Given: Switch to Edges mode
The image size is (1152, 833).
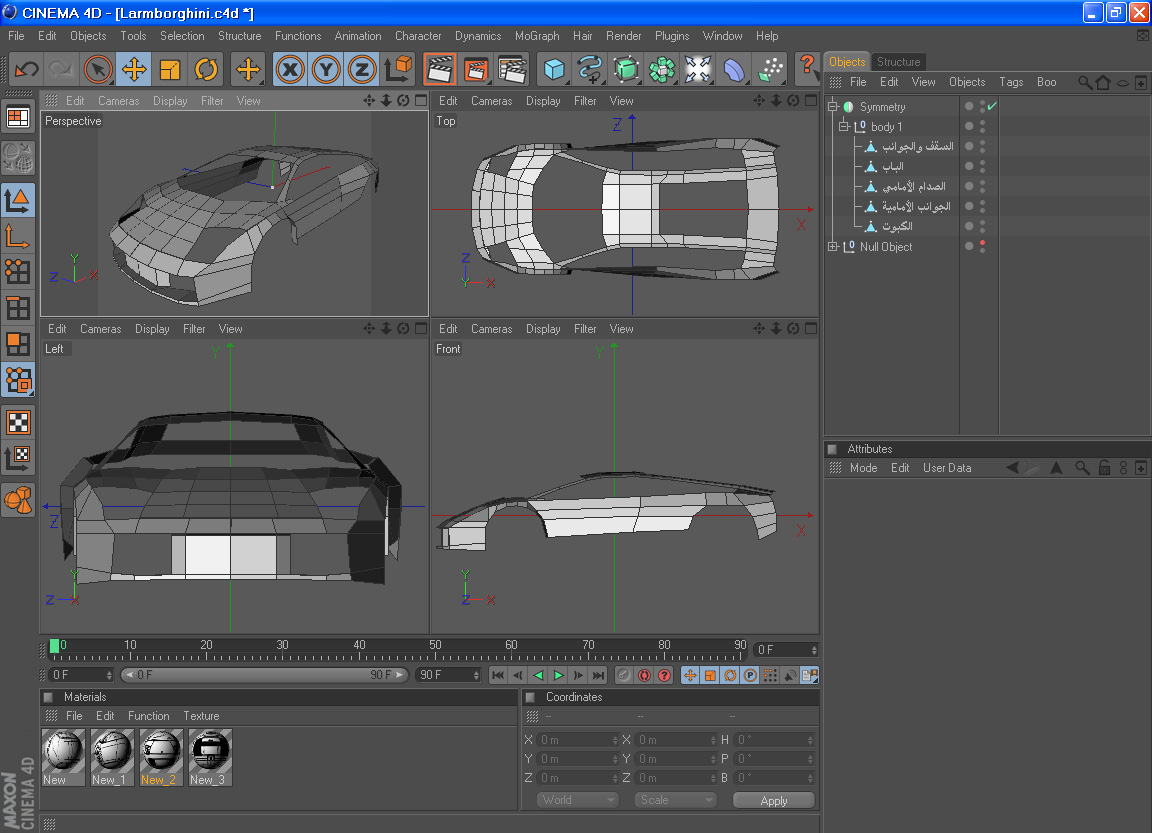Looking at the screenshot, I should point(18,308).
